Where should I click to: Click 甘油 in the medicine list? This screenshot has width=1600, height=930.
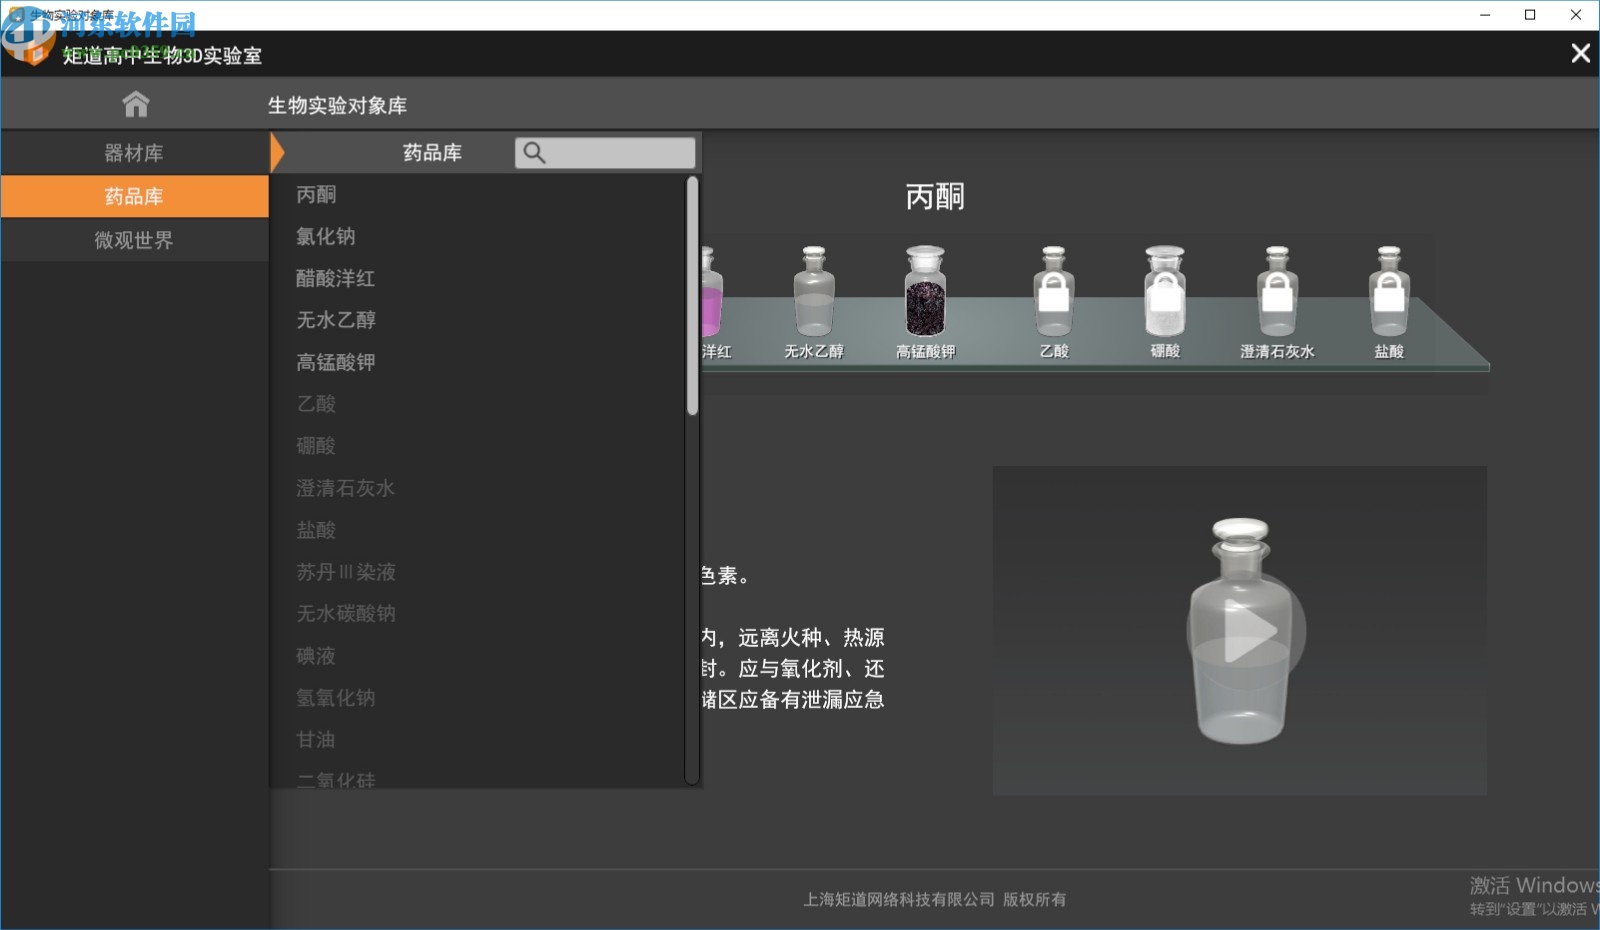[x=315, y=740]
